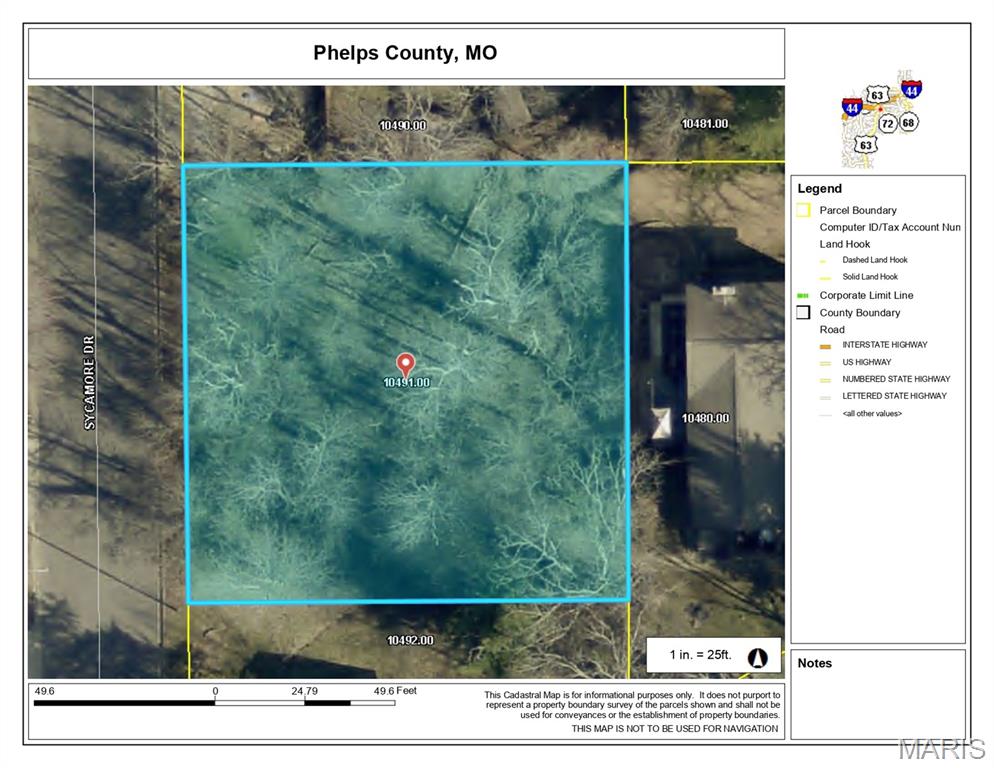Click "THIS MAP IS NOT TO BE USED FOR NAVIGATION"
994x768 pixels.
[674, 729]
